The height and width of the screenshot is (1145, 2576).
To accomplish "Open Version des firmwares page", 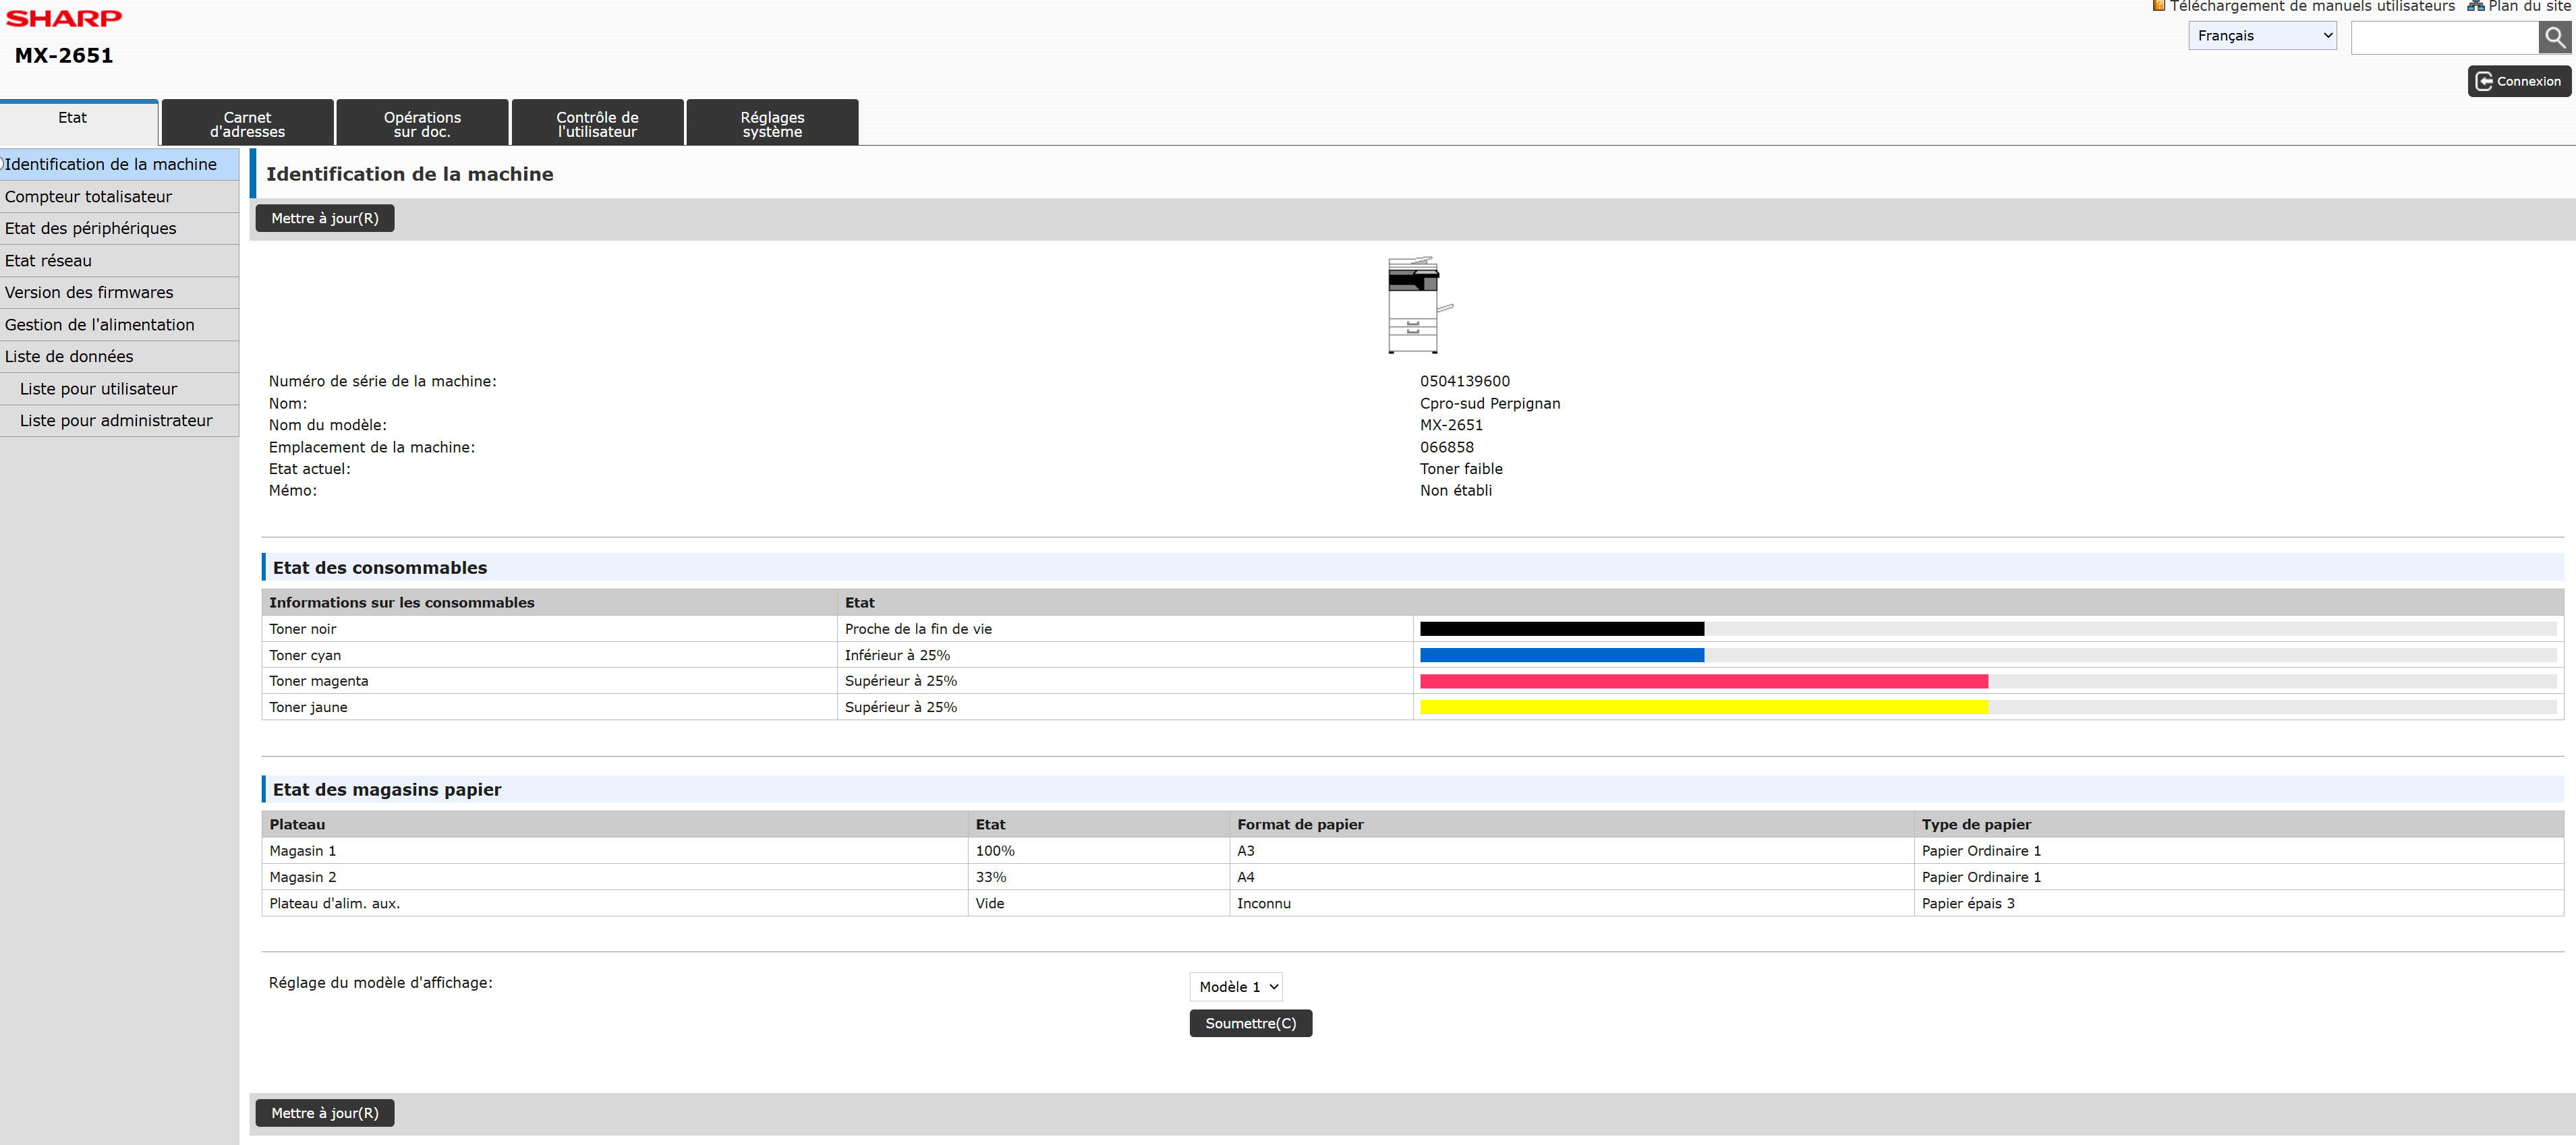I will coord(89,292).
